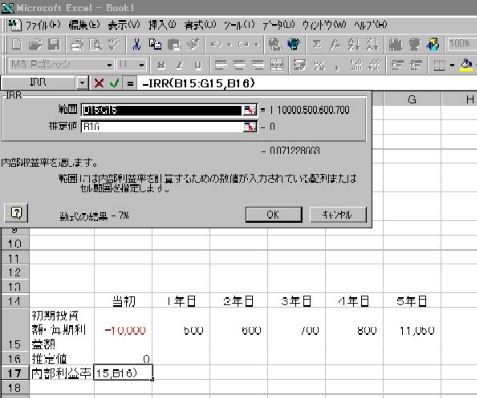
Task: Open the Chart Wizard icon
Action: 395,44
